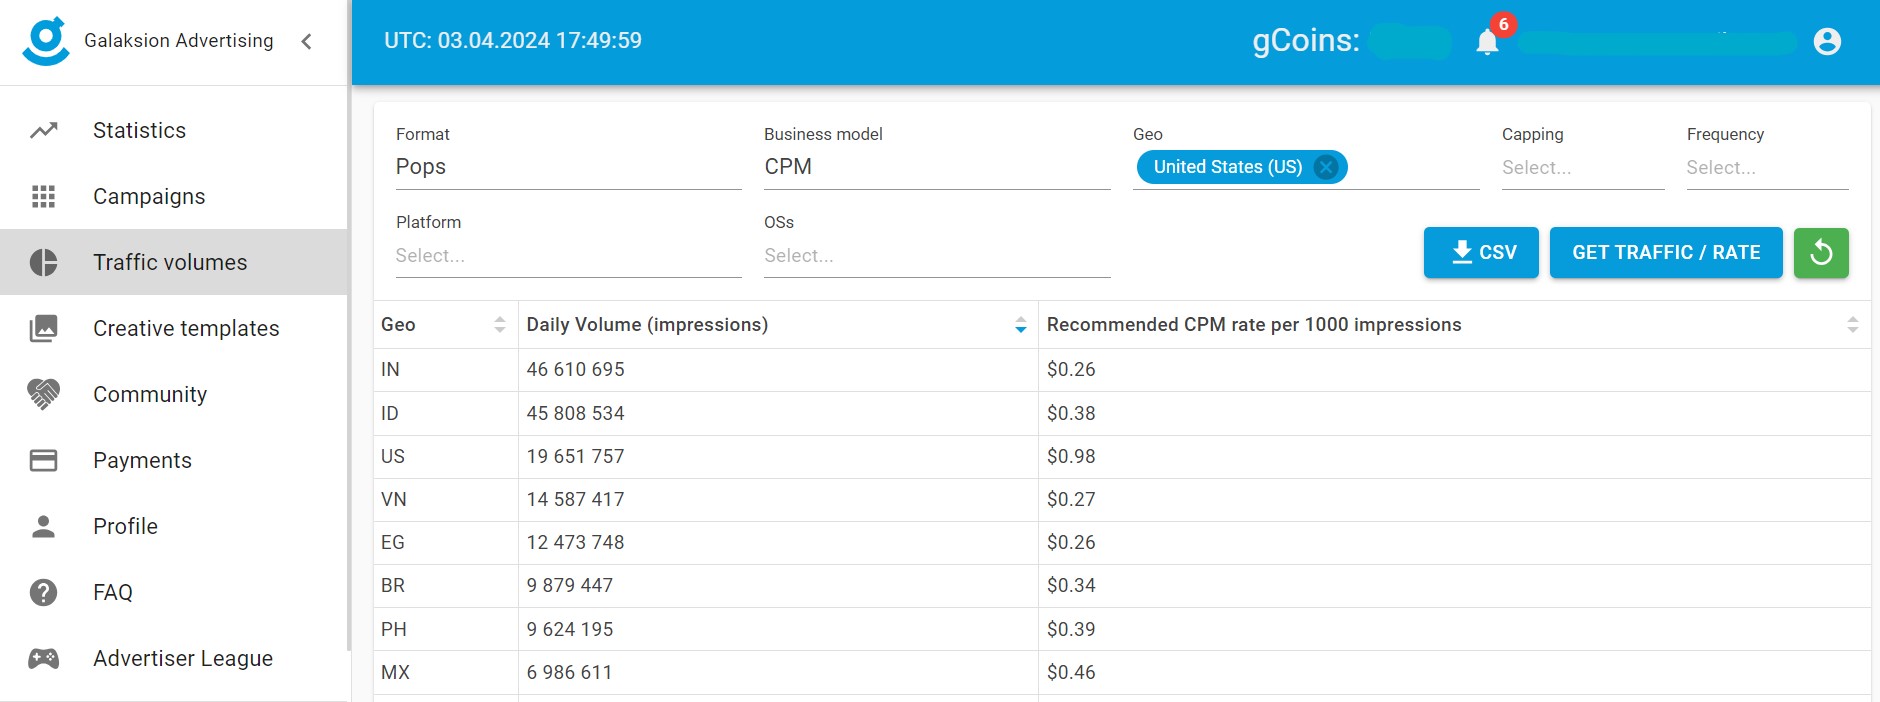This screenshot has width=1880, height=702.
Task: Click the FAQ question mark icon
Action: pyautogui.click(x=44, y=592)
